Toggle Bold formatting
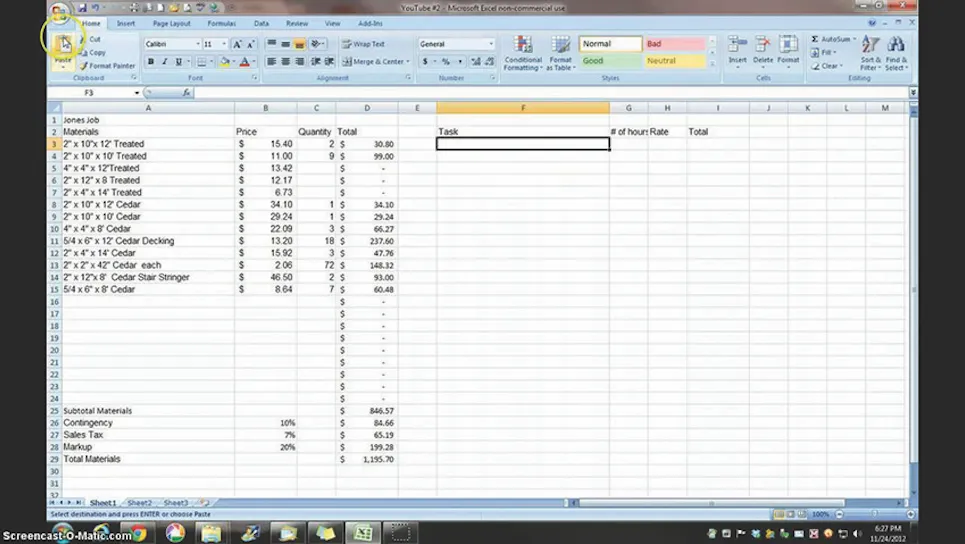 [151, 62]
